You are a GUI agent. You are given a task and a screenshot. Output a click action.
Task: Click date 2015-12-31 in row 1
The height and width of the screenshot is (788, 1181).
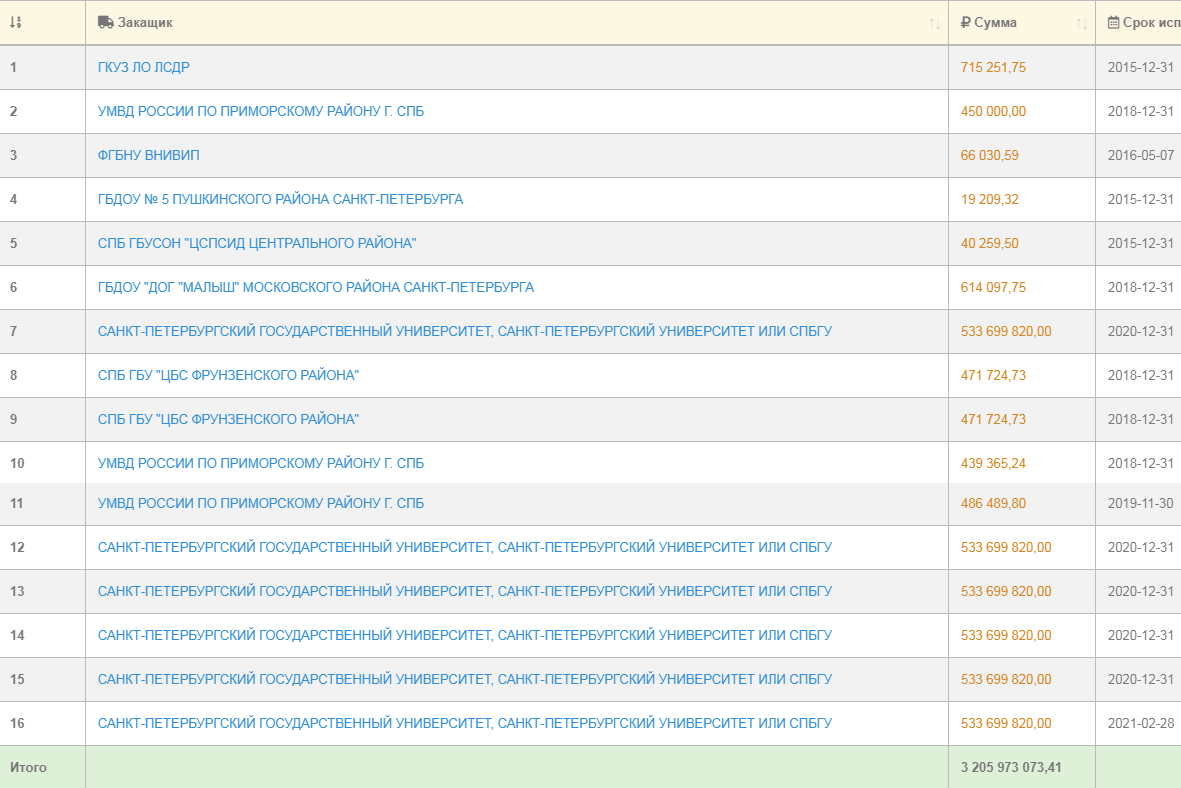pos(1140,67)
